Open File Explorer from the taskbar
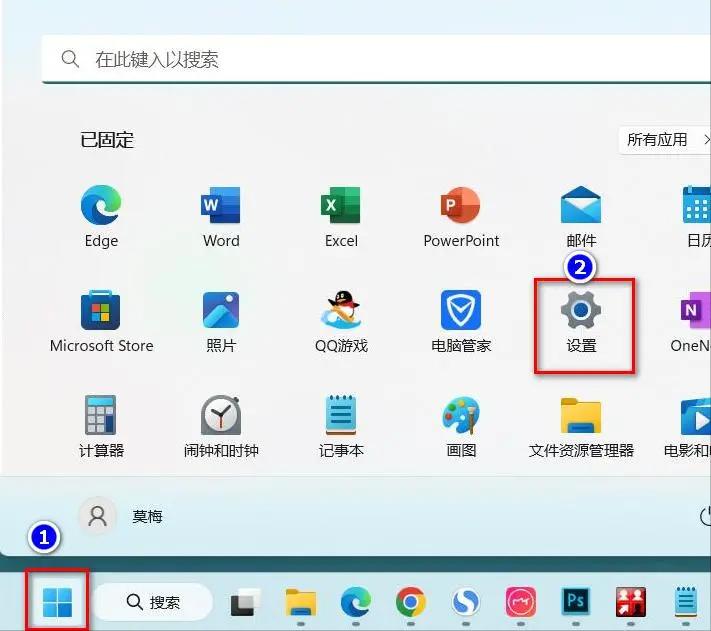Viewport: 711px width, 631px height. coord(301,602)
